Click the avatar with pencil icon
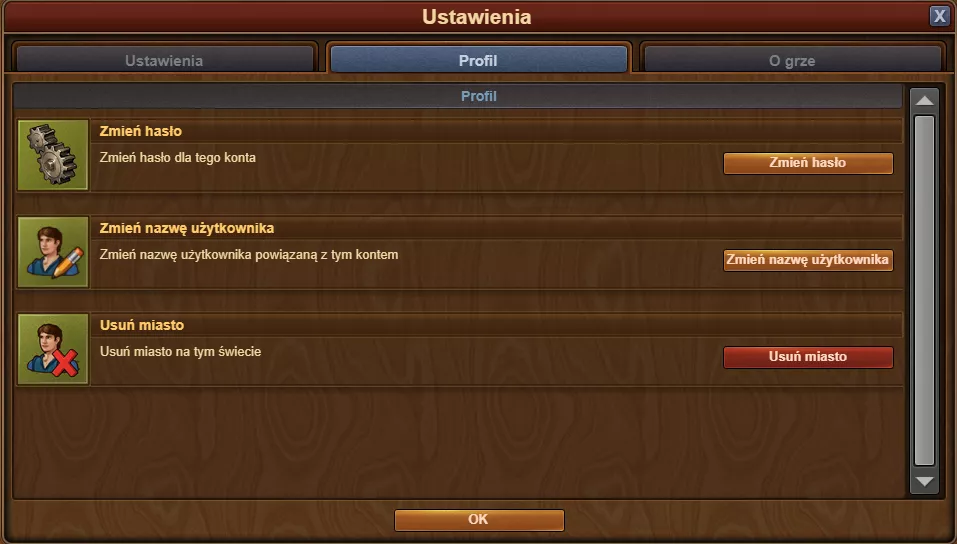 click(x=53, y=252)
